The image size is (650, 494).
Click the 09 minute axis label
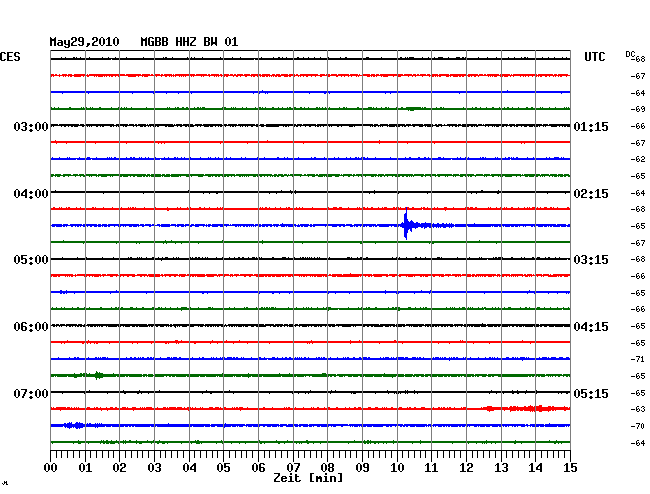click(x=362, y=468)
